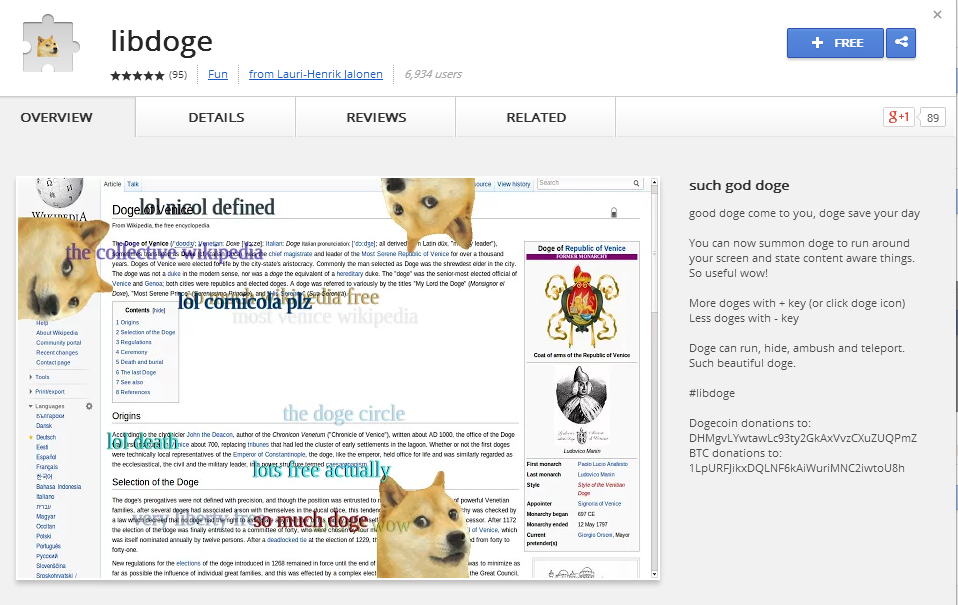Click the libdoge puzzle-piece extension icon

click(x=51, y=43)
